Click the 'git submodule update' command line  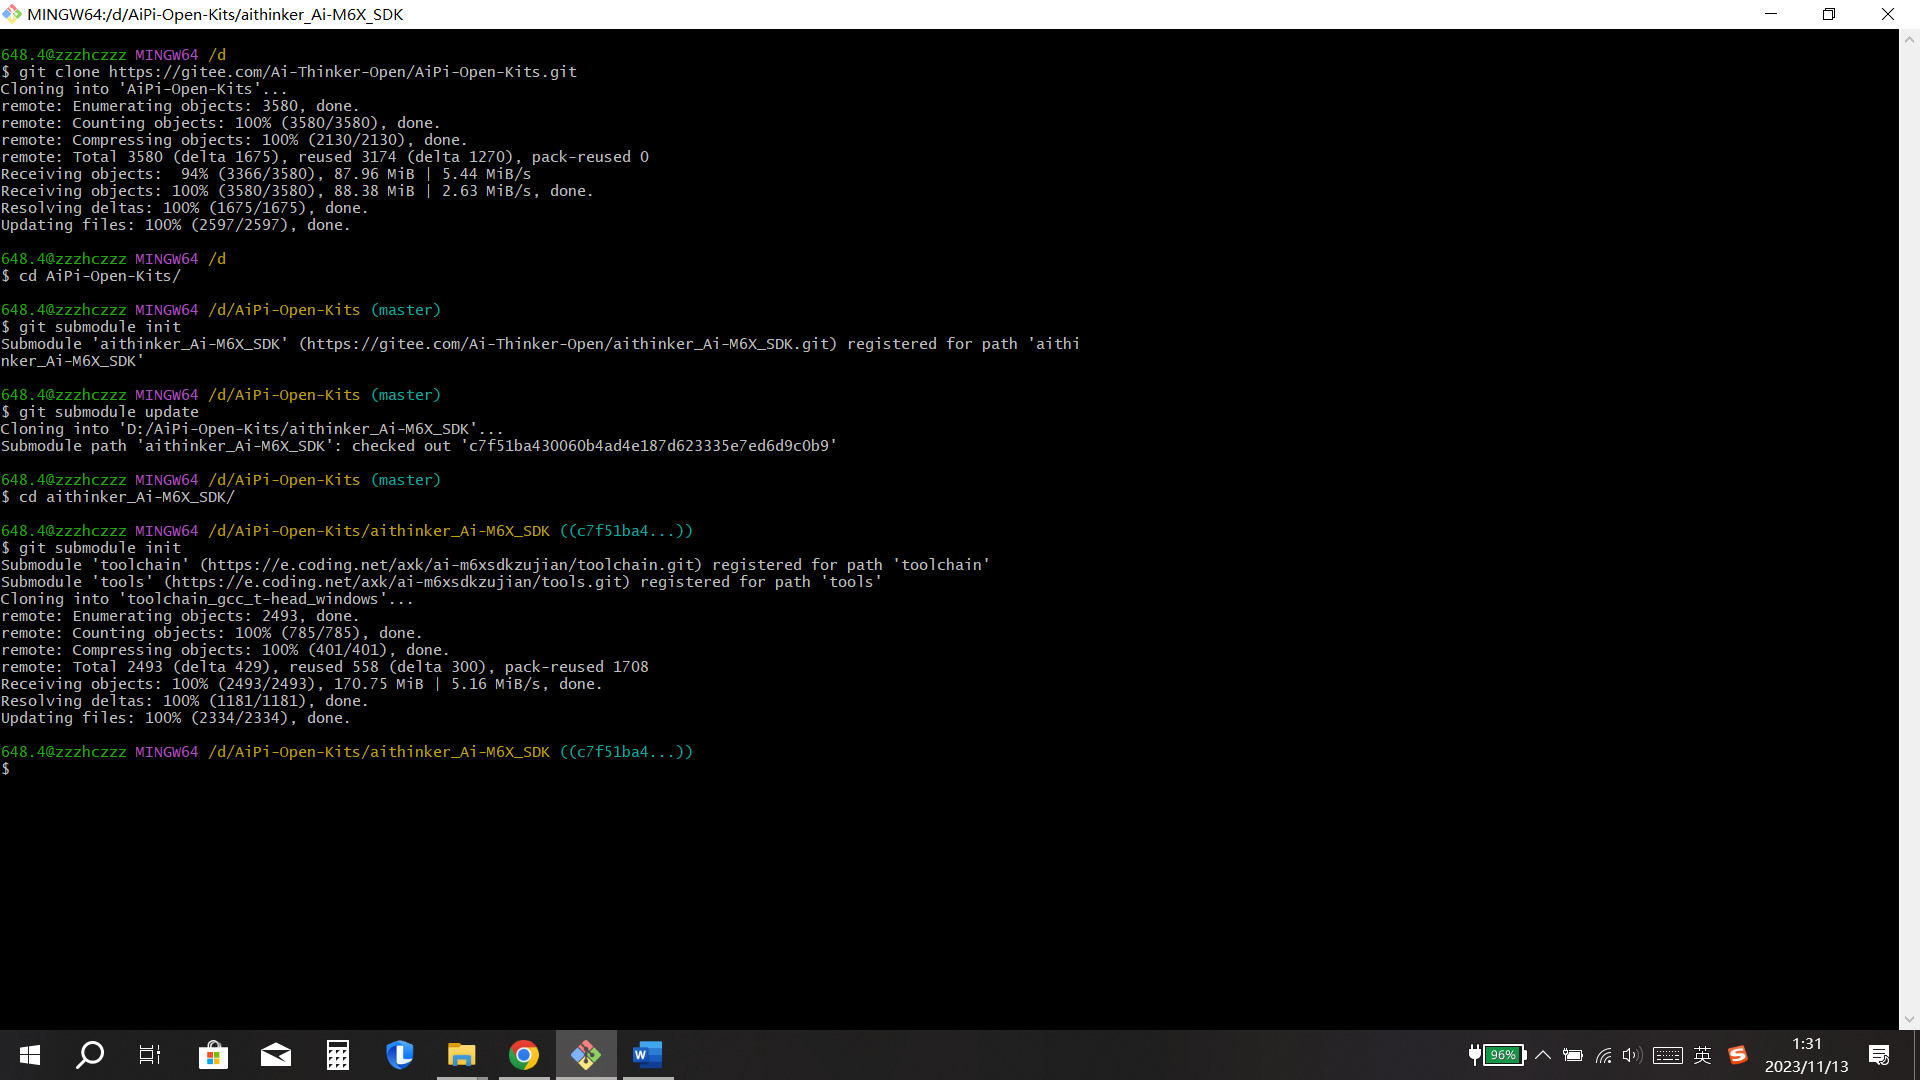(100, 412)
